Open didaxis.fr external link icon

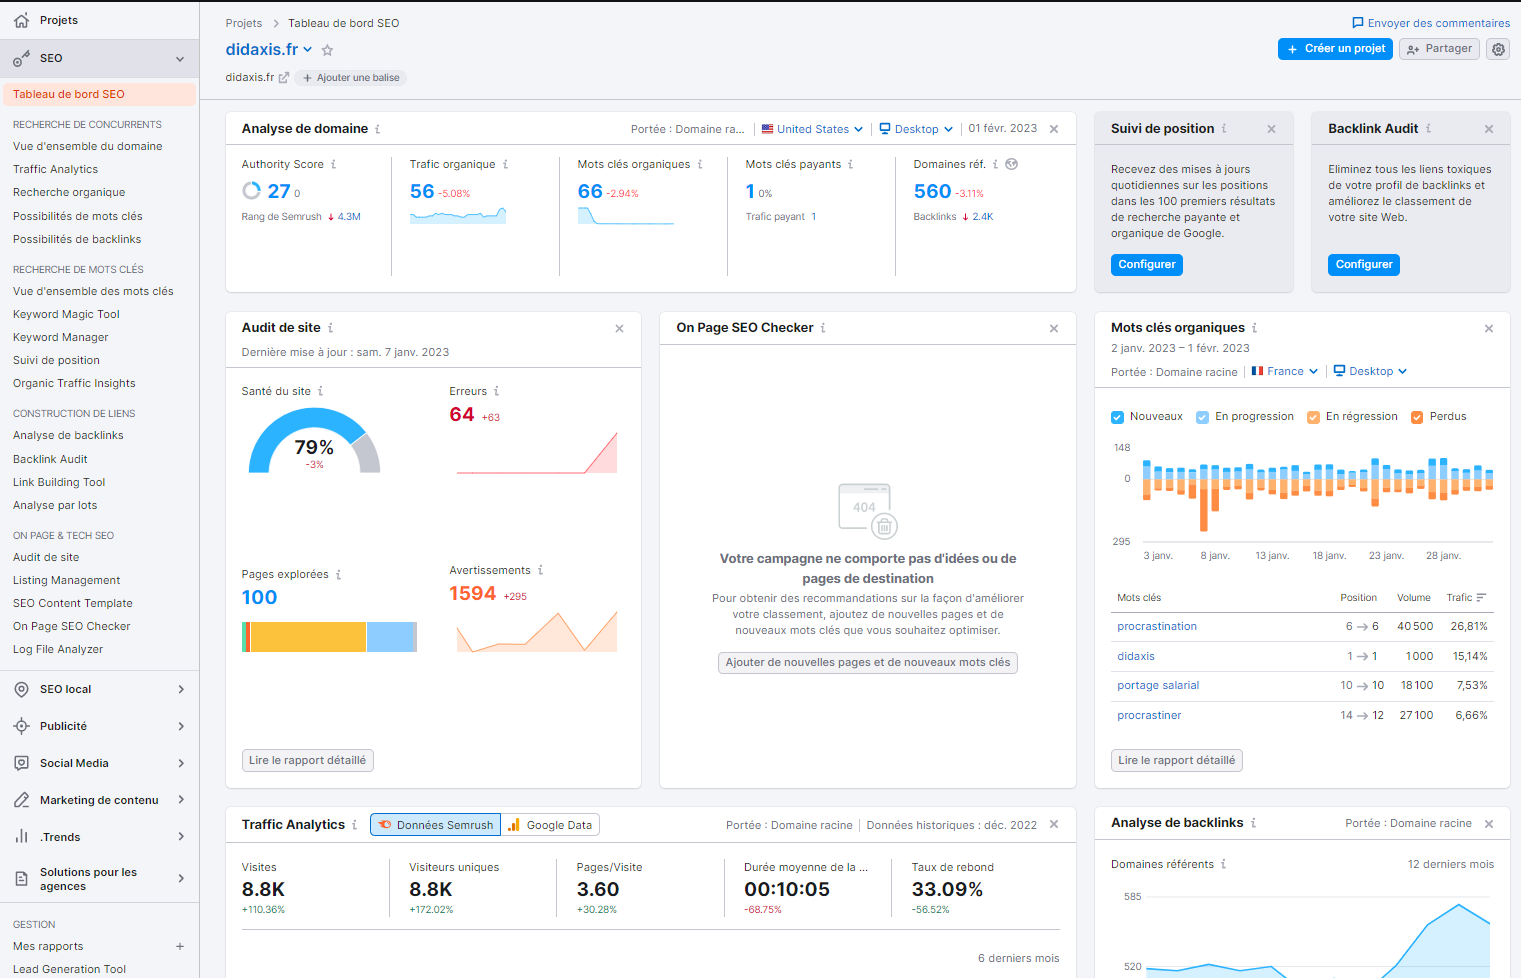pos(284,77)
